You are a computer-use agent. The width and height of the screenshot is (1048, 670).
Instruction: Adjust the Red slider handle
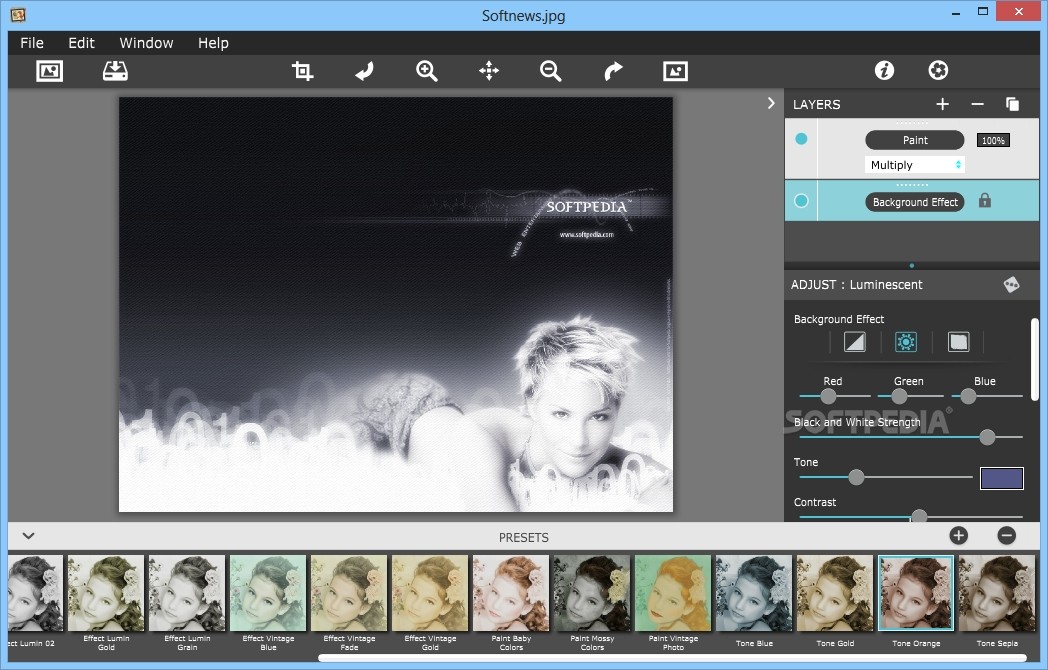(x=828, y=397)
